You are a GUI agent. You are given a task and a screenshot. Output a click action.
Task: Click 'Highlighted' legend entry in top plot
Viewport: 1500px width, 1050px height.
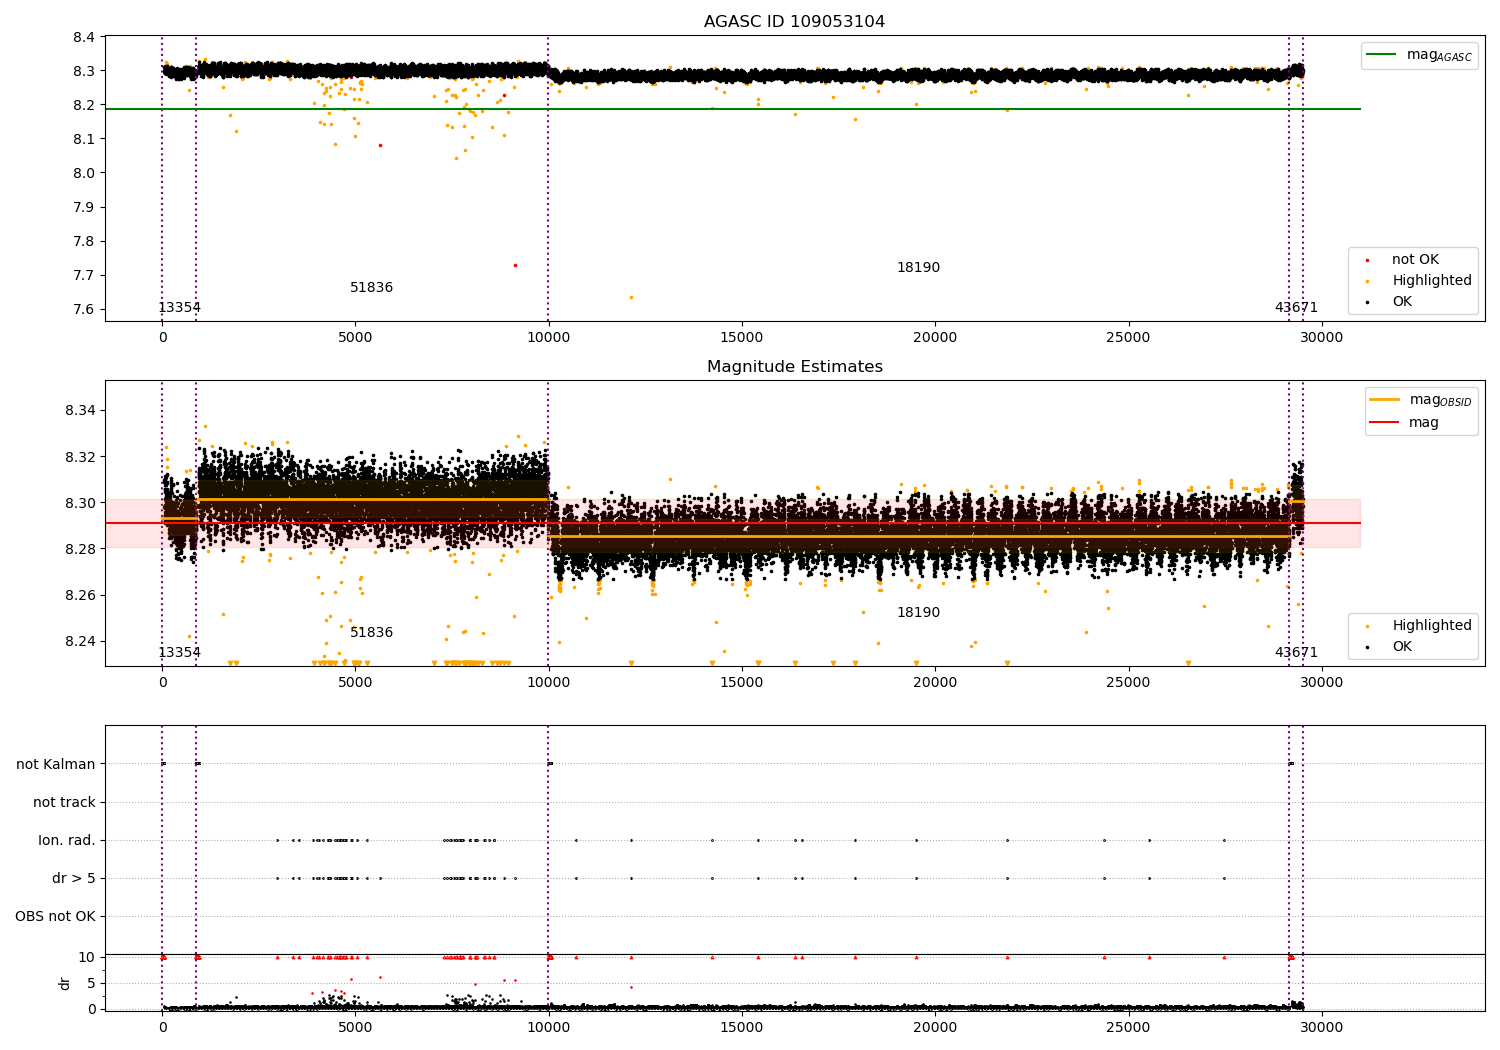[1431, 281]
